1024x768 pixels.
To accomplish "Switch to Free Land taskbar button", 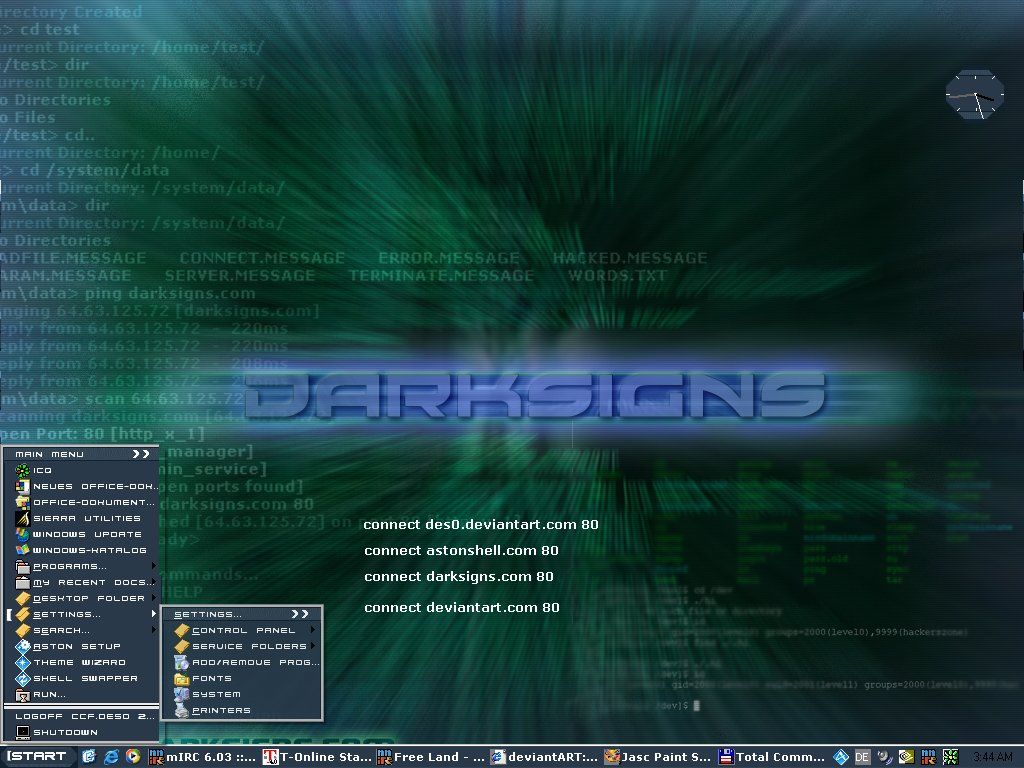I will 432,757.
